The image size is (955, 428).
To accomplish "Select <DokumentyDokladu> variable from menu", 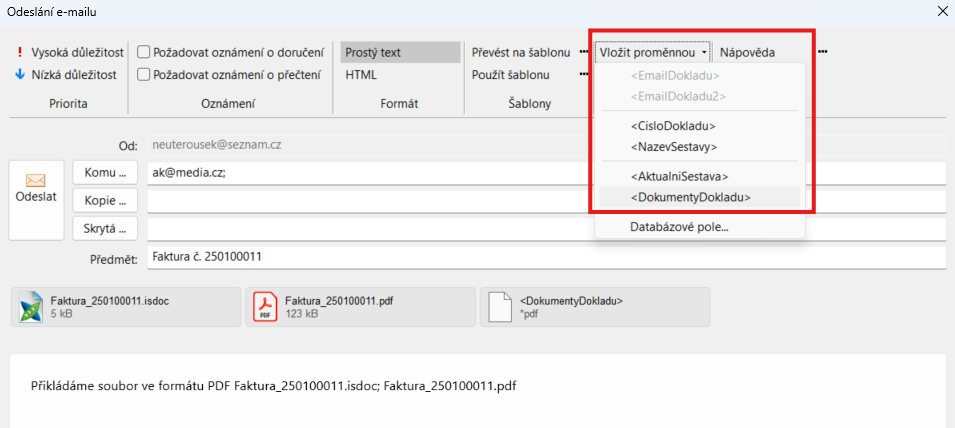I will (690, 197).
